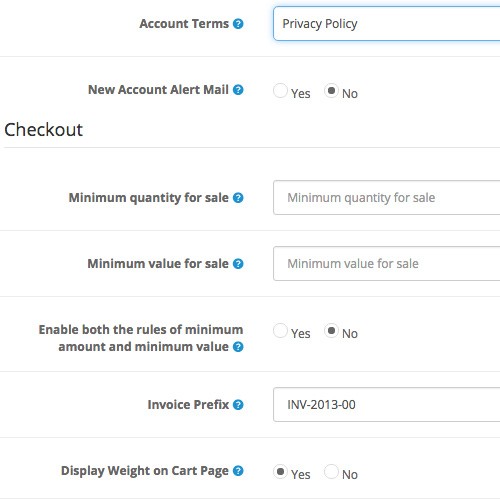Viewport: 500px width, 500px height.
Task: Show help for Minimum value for sale
Action: click(238, 264)
